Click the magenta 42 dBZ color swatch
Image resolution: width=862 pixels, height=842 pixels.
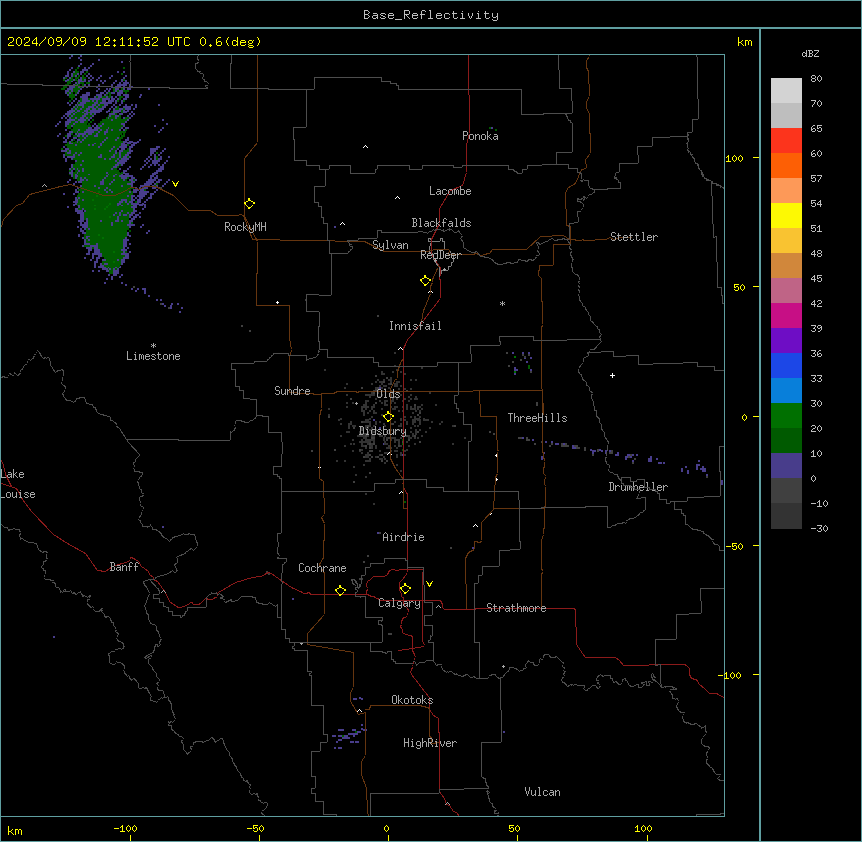786,315
